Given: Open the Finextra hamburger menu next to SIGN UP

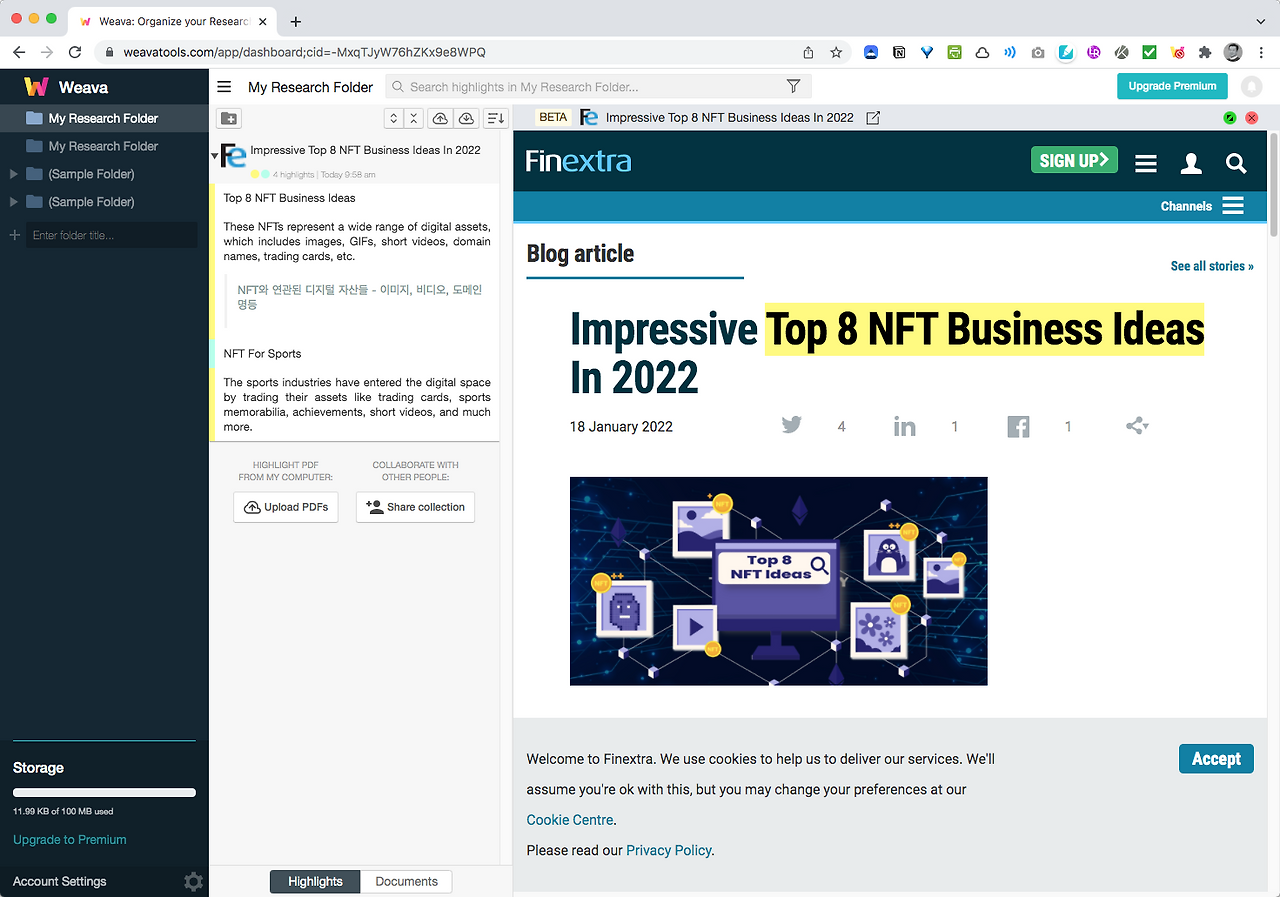Looking at the screenshot, I should pos(1146,163).
